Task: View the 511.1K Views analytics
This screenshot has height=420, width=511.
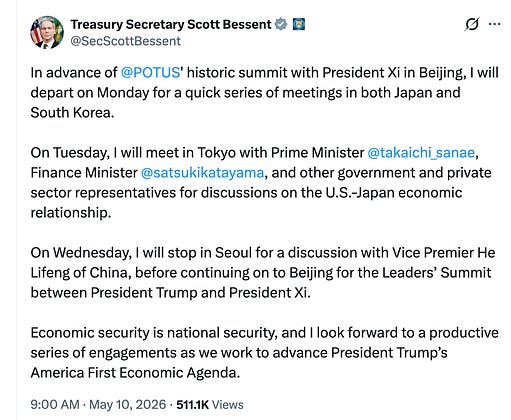Action: point(210,405)
